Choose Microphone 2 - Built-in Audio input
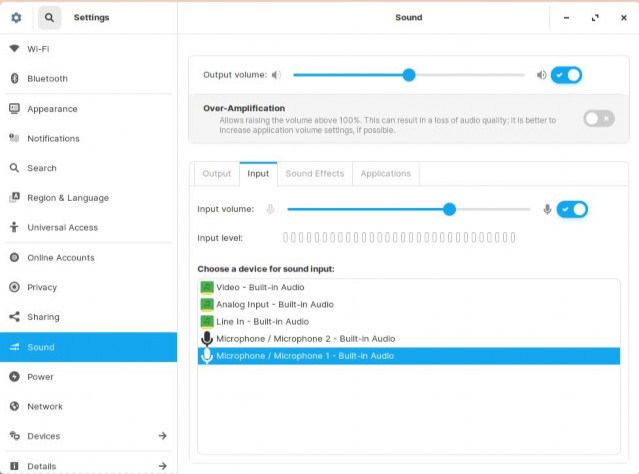 305,339
